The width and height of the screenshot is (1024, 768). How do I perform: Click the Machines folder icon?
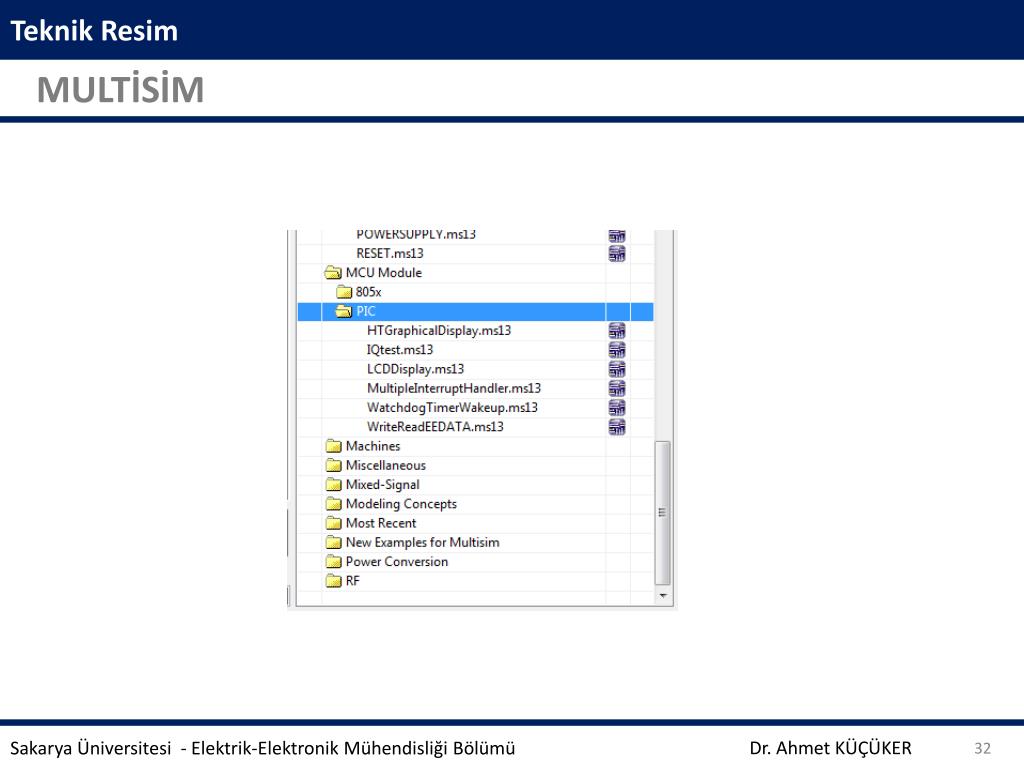pyautogui.click(x=334, y=446)
